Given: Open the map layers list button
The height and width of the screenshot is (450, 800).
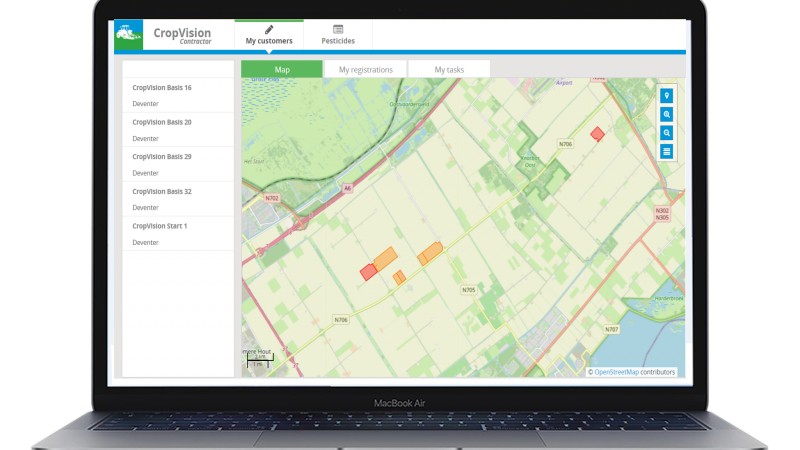Looking at the screenshot, I should click(x=666, y=152).
